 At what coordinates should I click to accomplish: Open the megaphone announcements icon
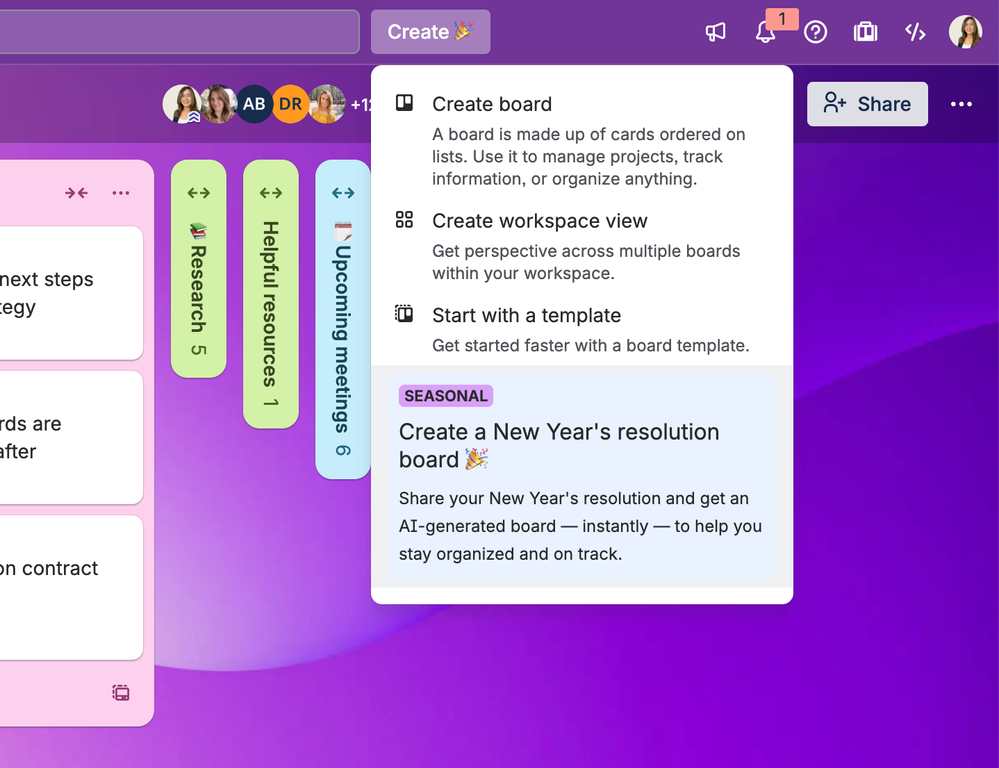point(715,32)
